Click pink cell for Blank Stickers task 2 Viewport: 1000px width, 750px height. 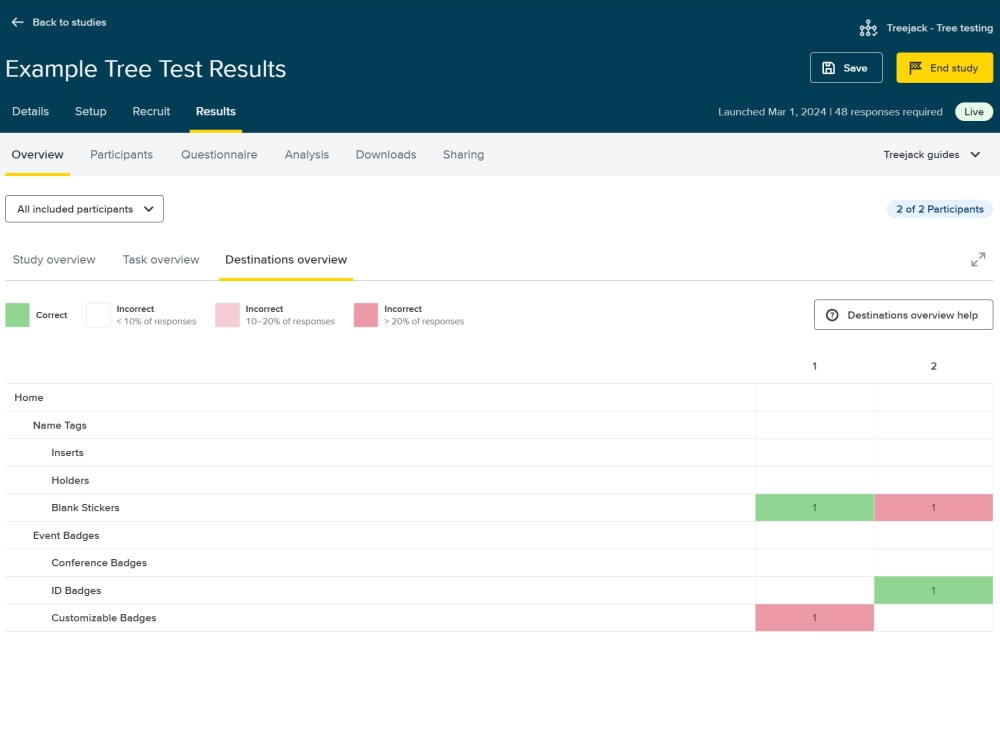[x=933, y=508]
